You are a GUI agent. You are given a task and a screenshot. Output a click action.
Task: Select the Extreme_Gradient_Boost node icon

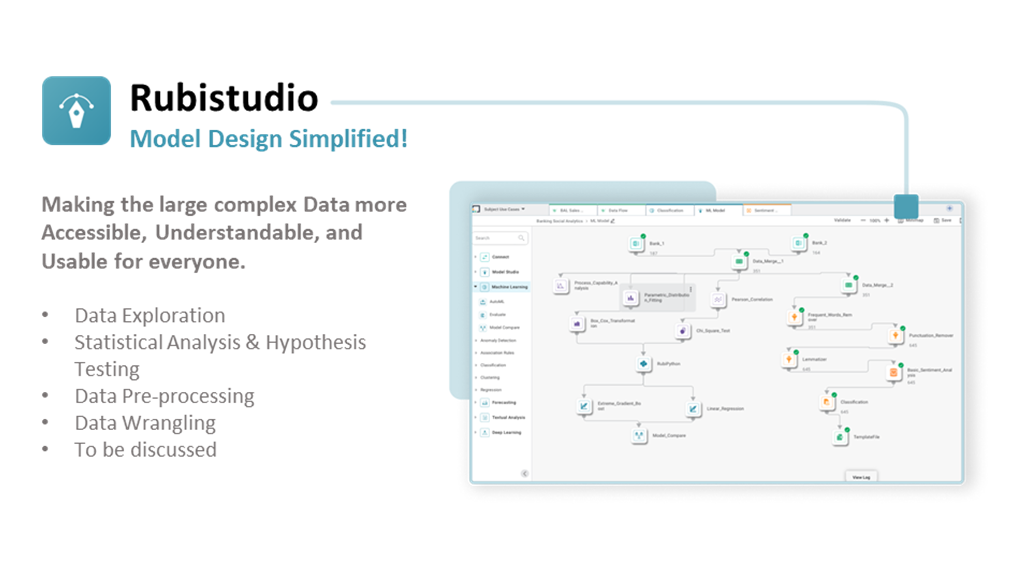pyautogui.click(x=583, y=407)
